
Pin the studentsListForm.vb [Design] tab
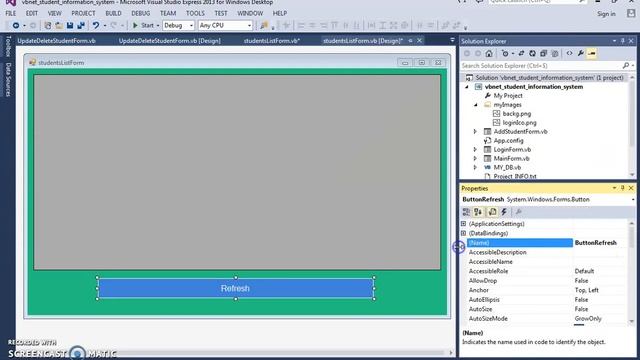click(410, 40)
